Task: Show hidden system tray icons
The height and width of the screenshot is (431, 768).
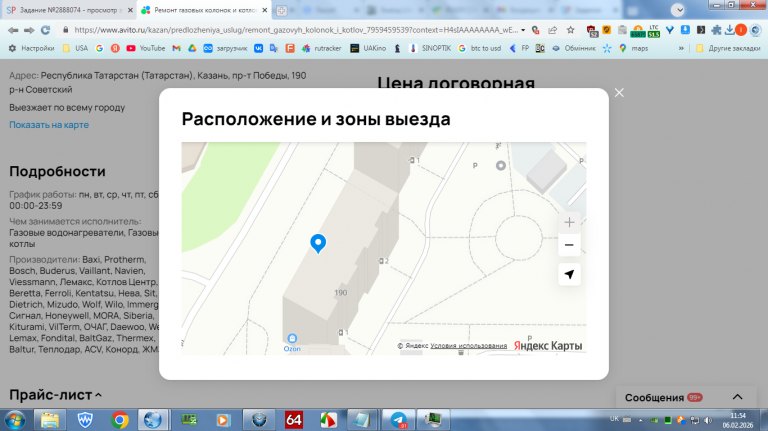Action: pyautogui.click(x=641, y=420)
